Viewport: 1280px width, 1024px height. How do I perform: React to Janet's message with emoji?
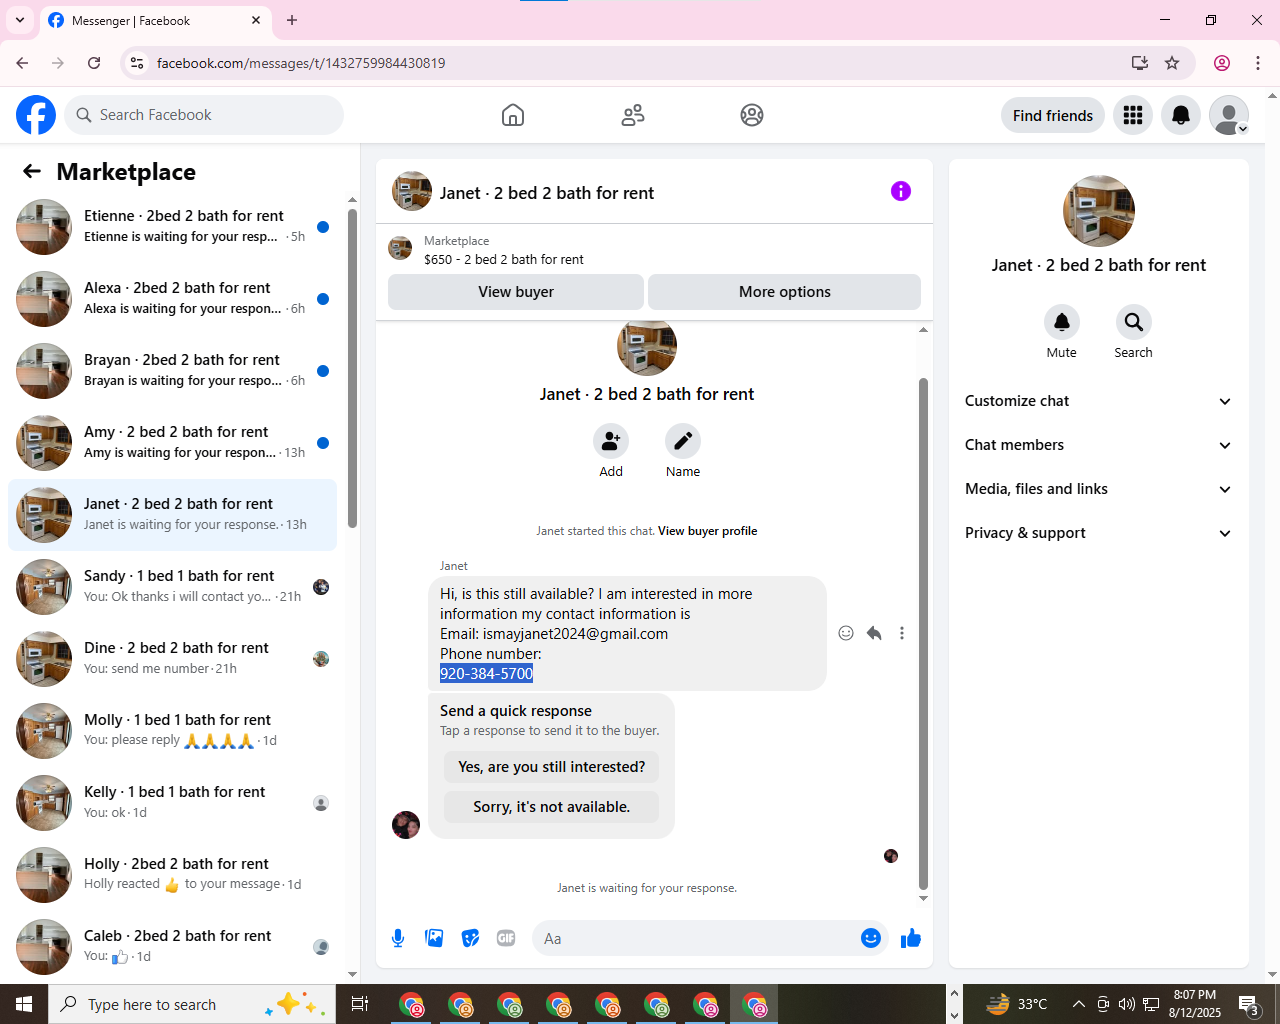click(846, 633)
